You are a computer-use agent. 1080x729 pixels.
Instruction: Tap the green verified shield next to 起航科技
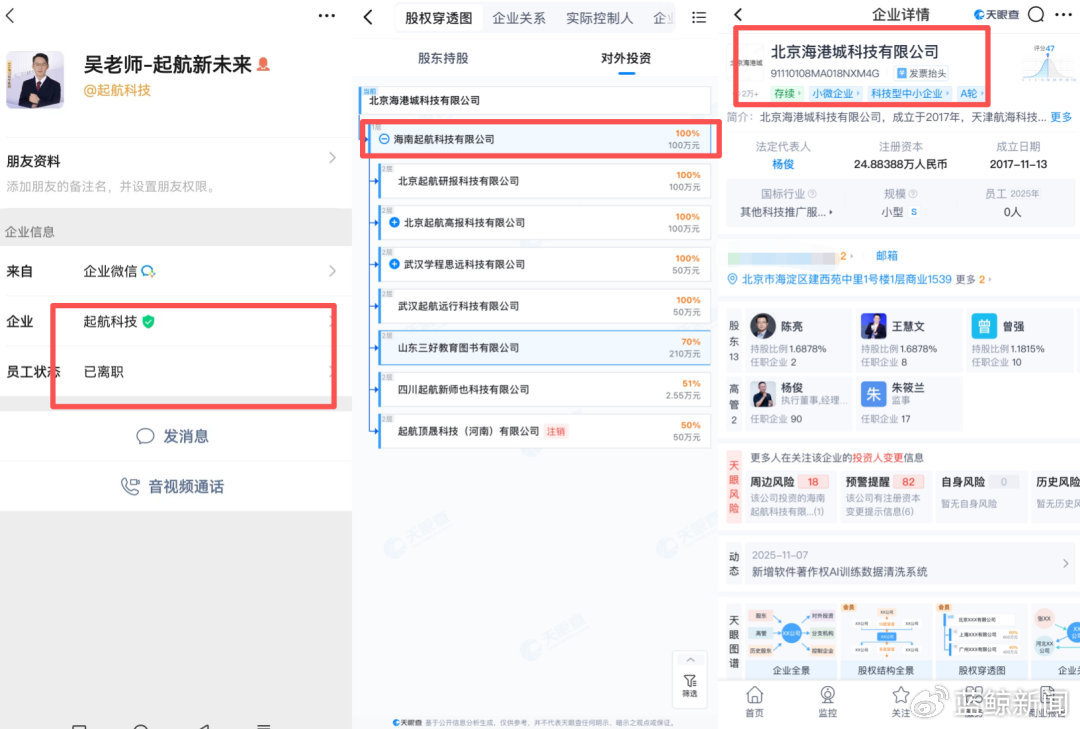pos(148,321)
